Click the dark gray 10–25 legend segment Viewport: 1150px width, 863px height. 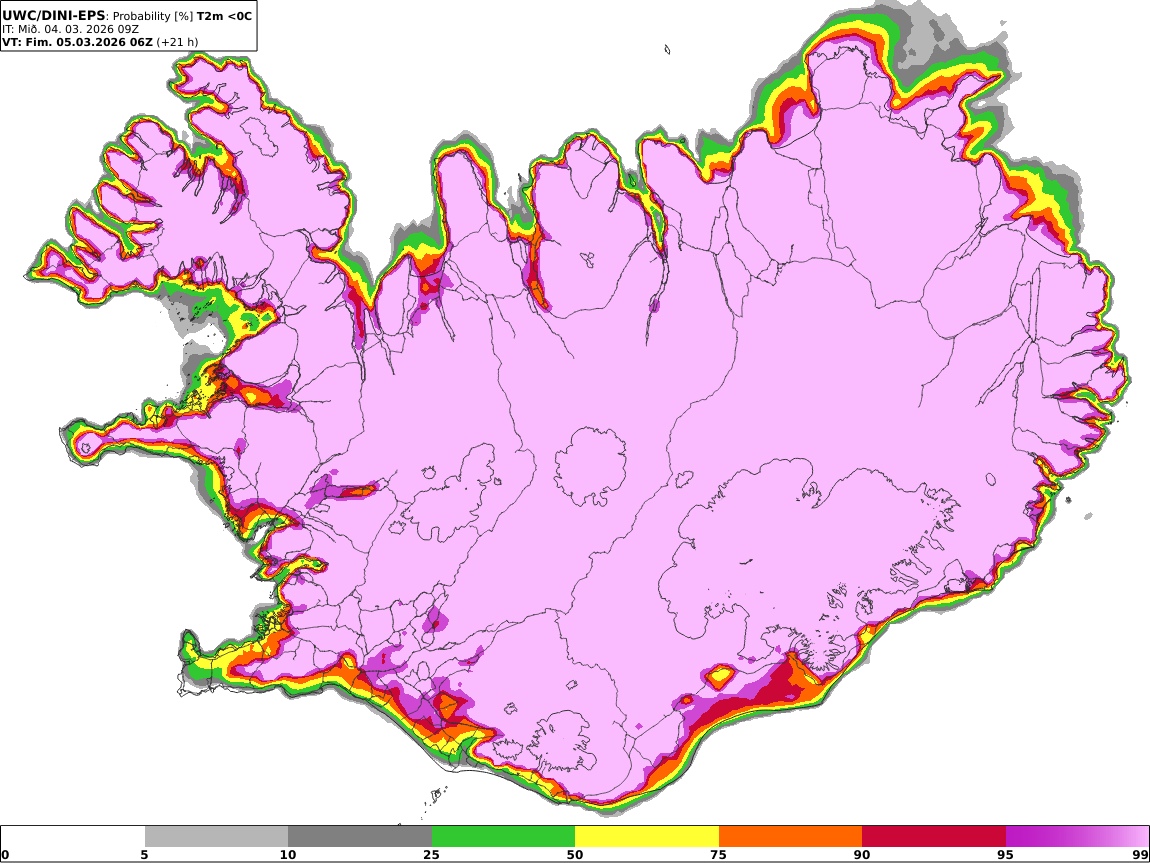click(x=360, y=837)
